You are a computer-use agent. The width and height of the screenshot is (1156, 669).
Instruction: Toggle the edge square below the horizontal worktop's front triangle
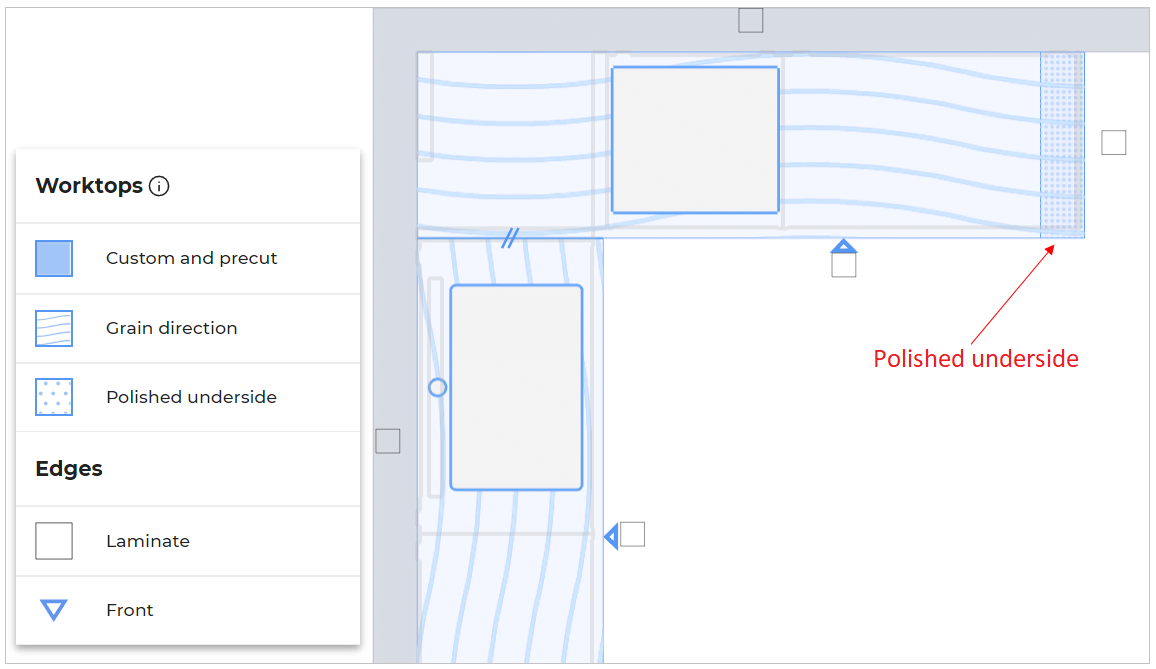coord(844,266)
